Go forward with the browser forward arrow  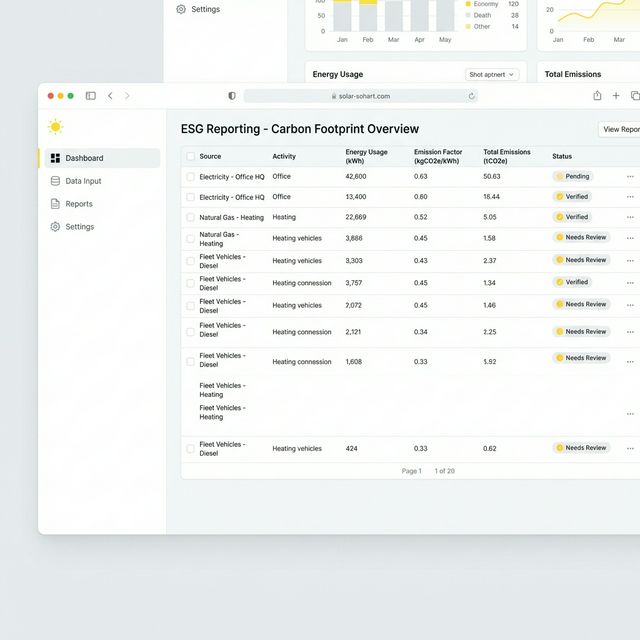(127, 96)
